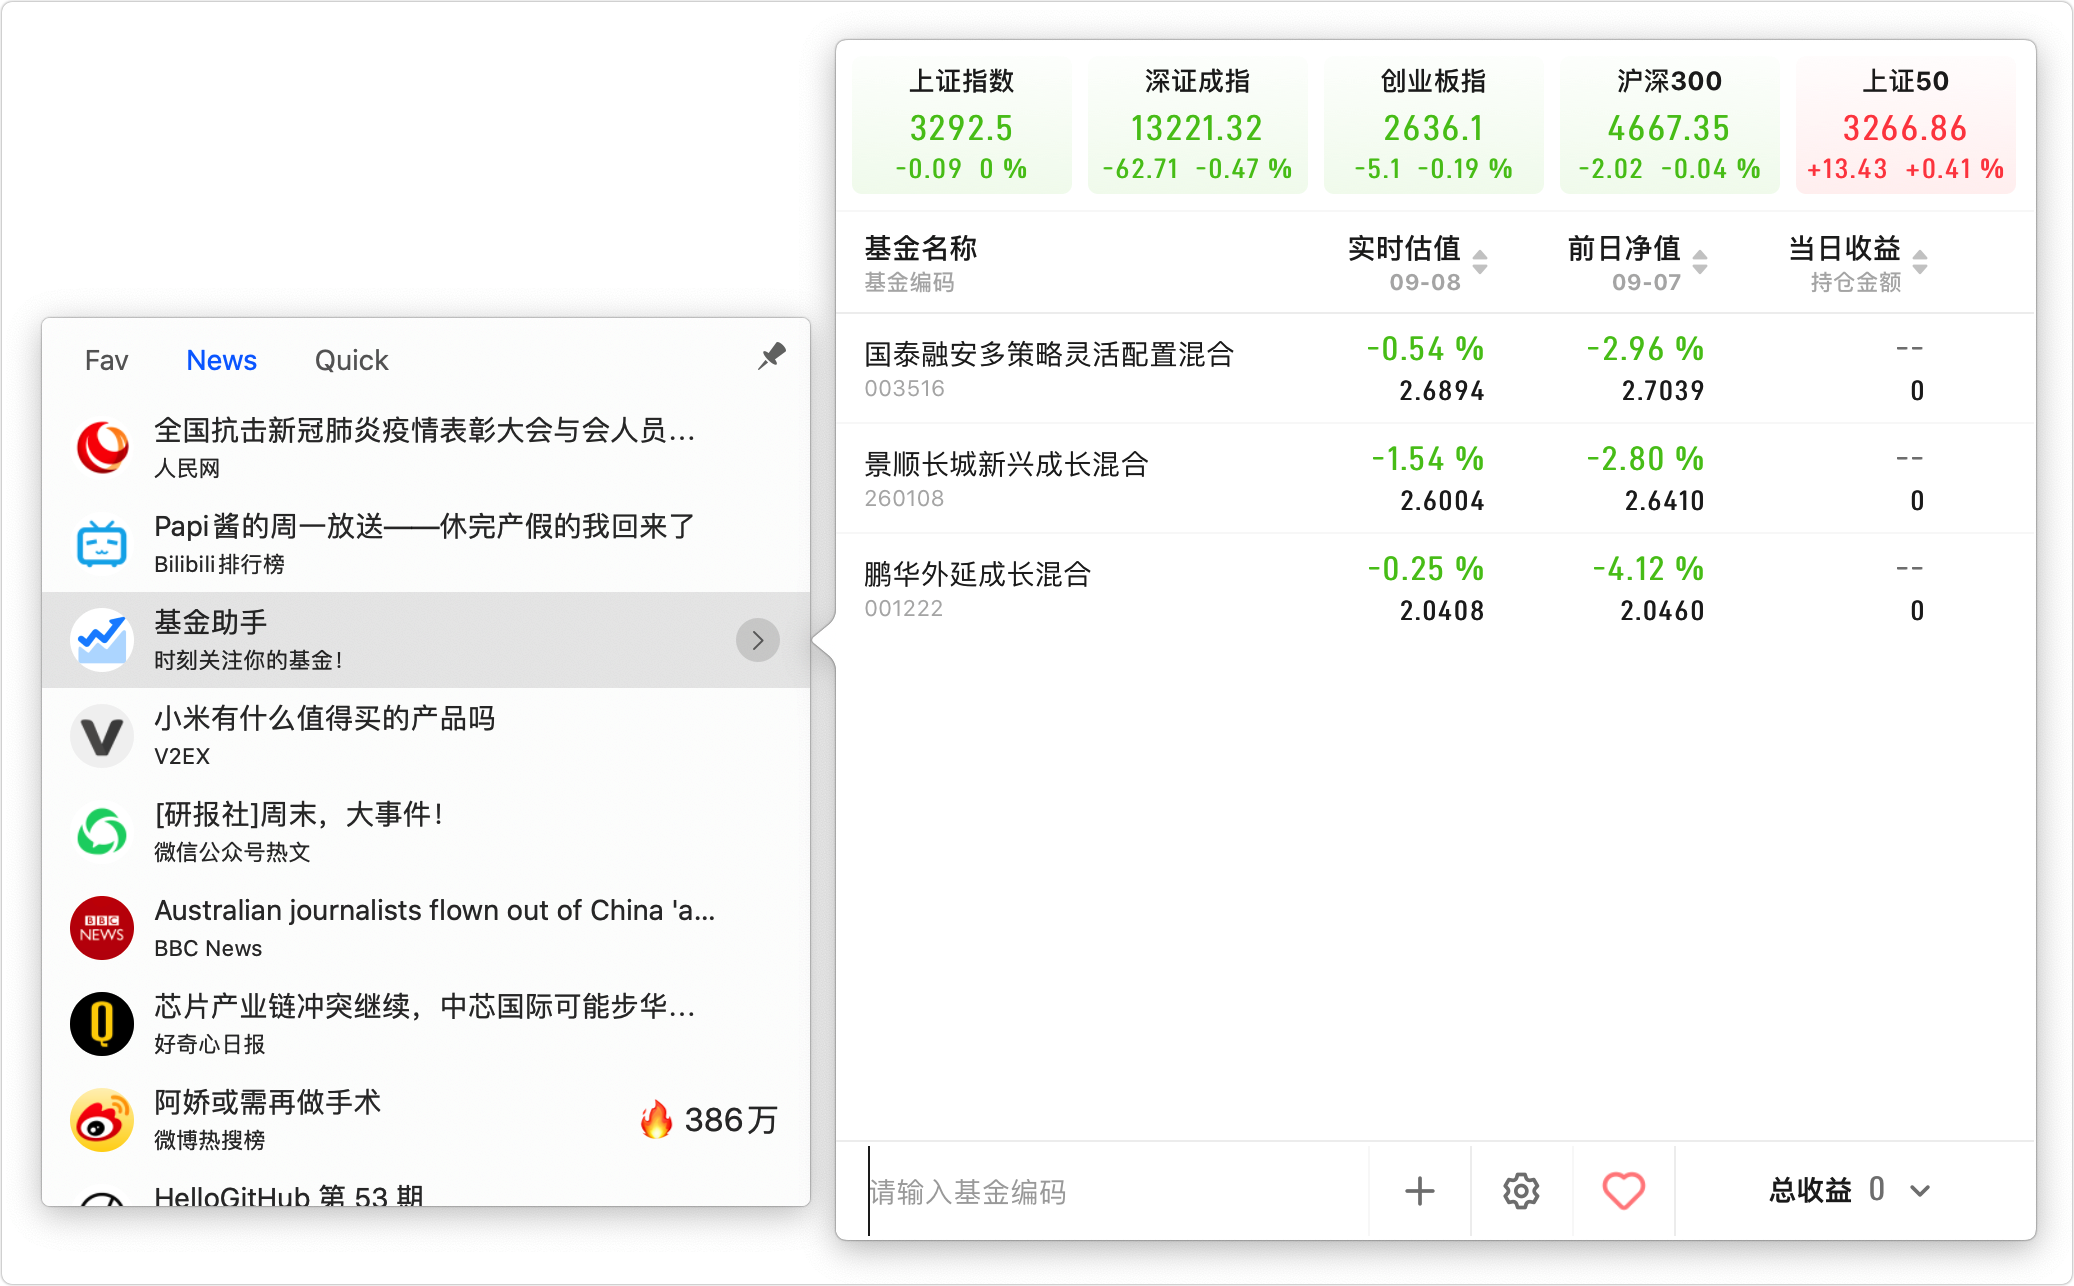Switch to the Fav tab
Image resolution: width=2074 pixels, height=1286 pixels.
coord(106,360)
